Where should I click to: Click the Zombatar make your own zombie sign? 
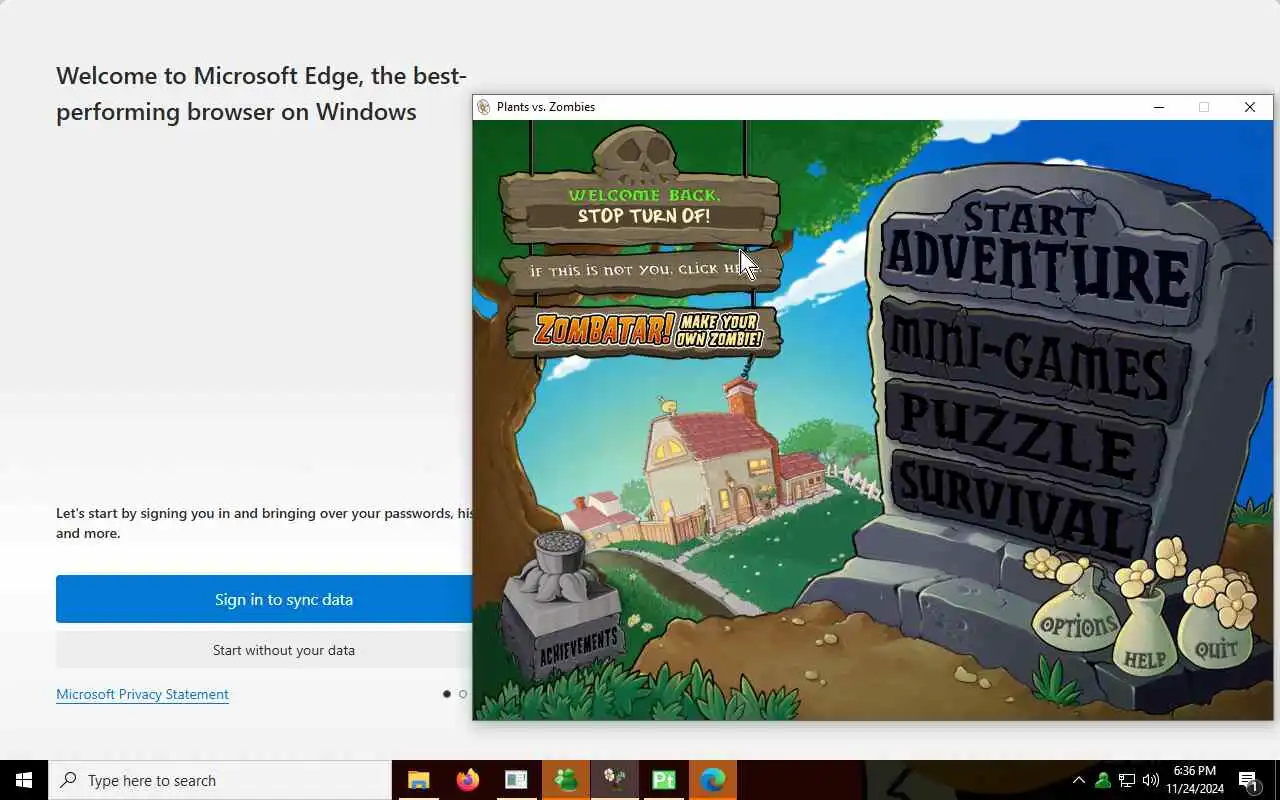(644, 330)
